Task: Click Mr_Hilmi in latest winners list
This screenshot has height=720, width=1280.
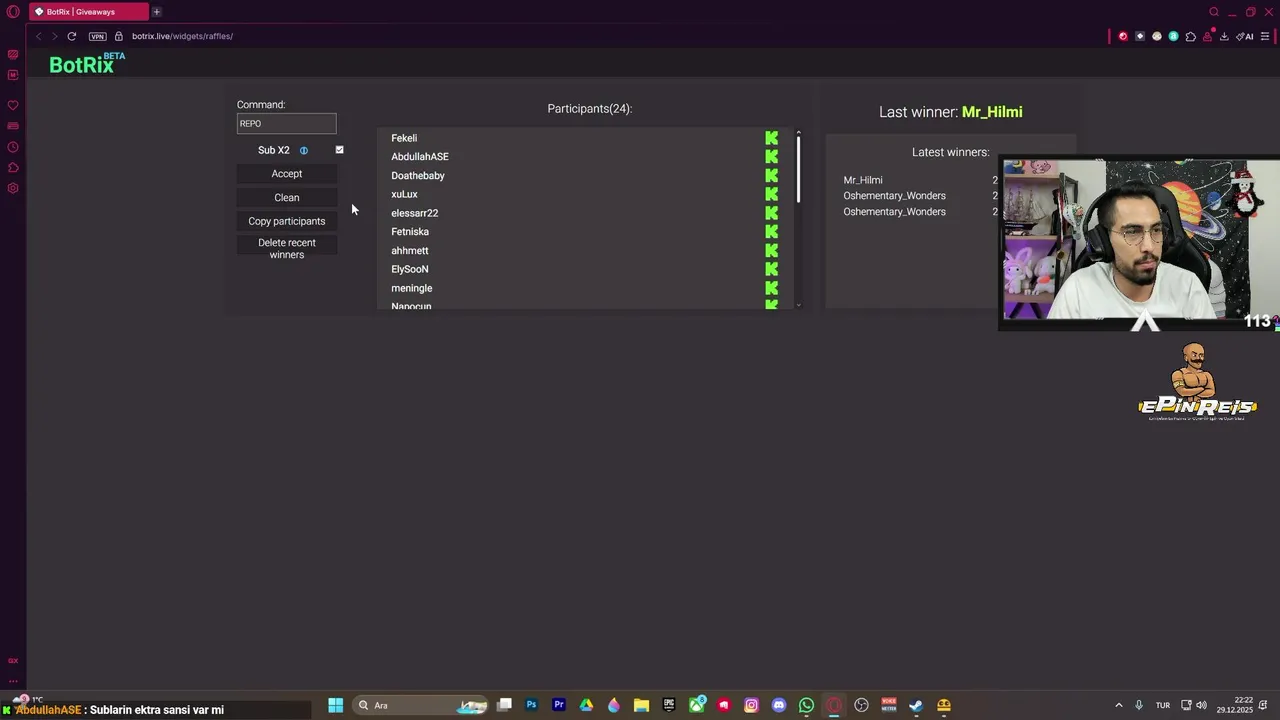Action: tap(863, 180)
